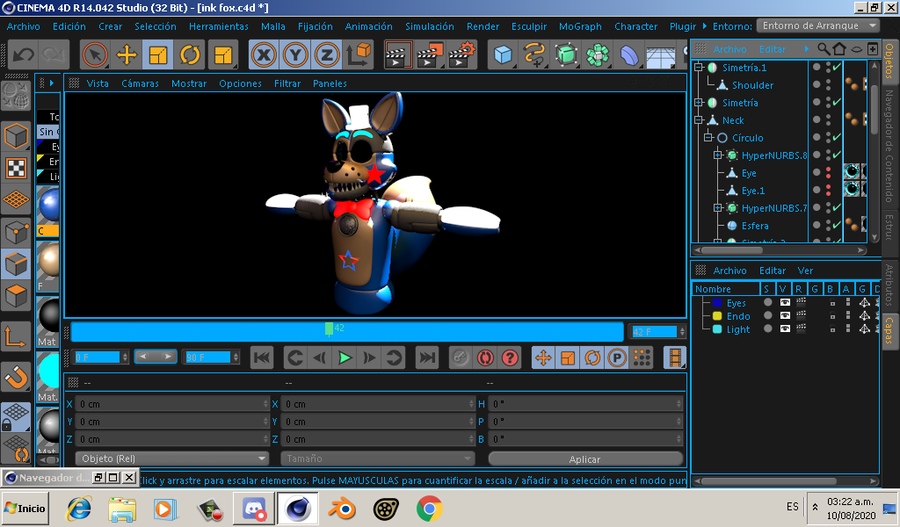This screenshot has width=900, height=527.
Task: Choose the Rotate tool in top toolbar
Action: [x=189, y=55]
